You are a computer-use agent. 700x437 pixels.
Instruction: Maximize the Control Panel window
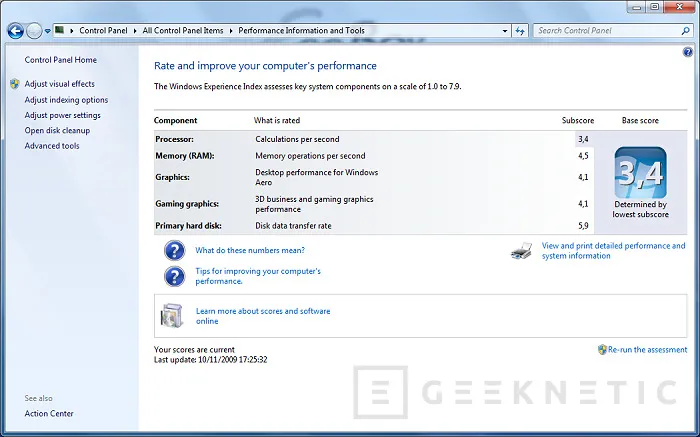(x=655, y=7)
